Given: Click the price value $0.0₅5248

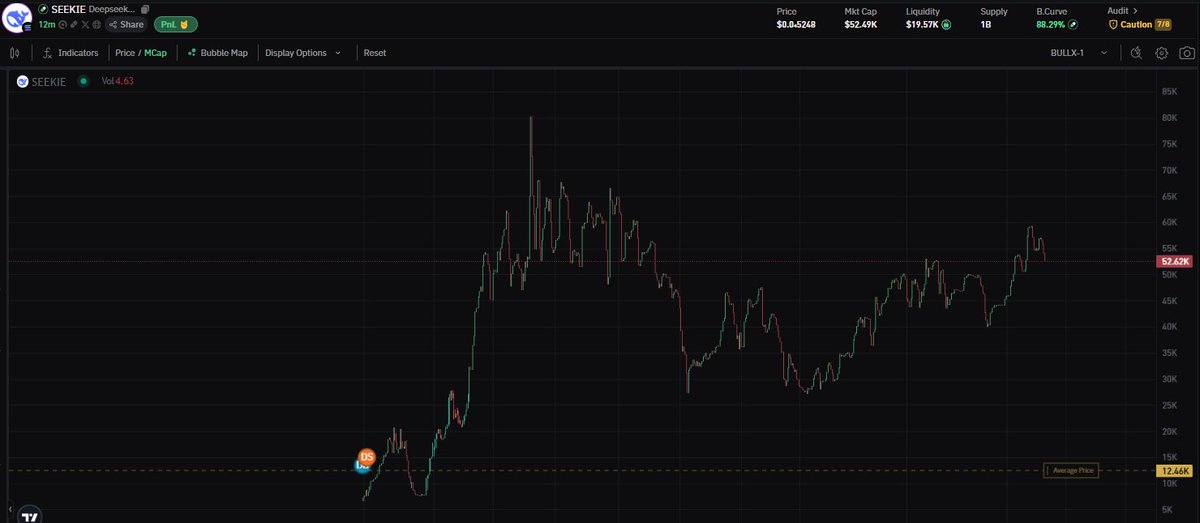Looking at the screenshot, I should pyautogui.click(x=796, y=25).
